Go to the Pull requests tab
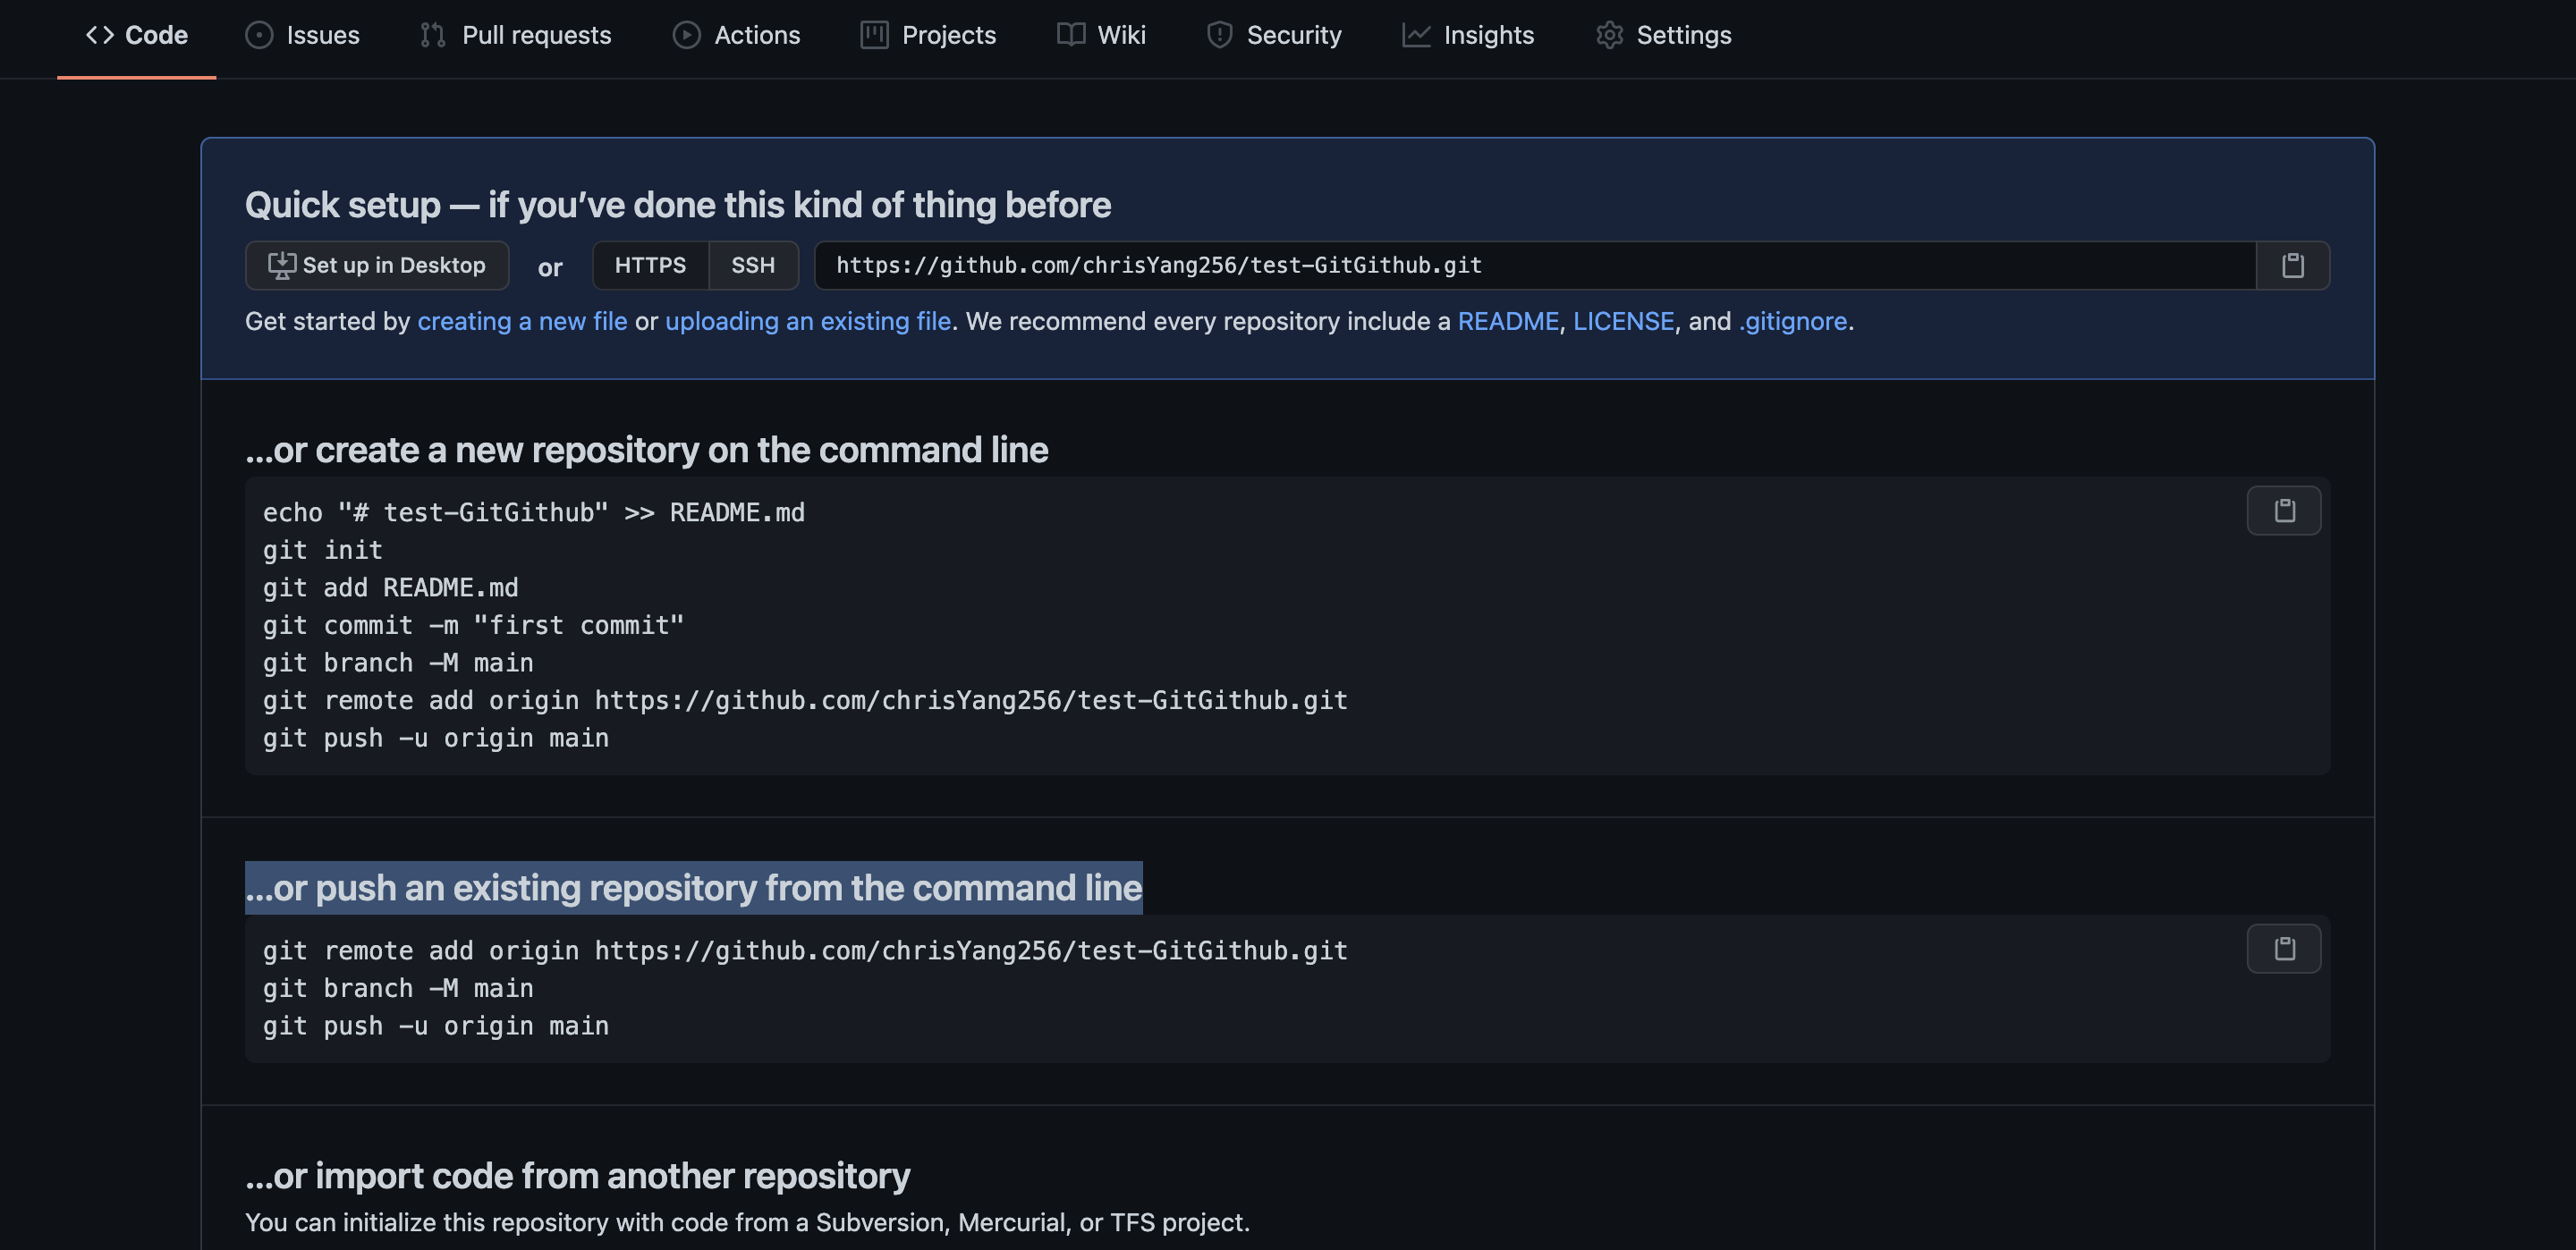This screenshot has height=1250, width=2576. coord(516,35)
